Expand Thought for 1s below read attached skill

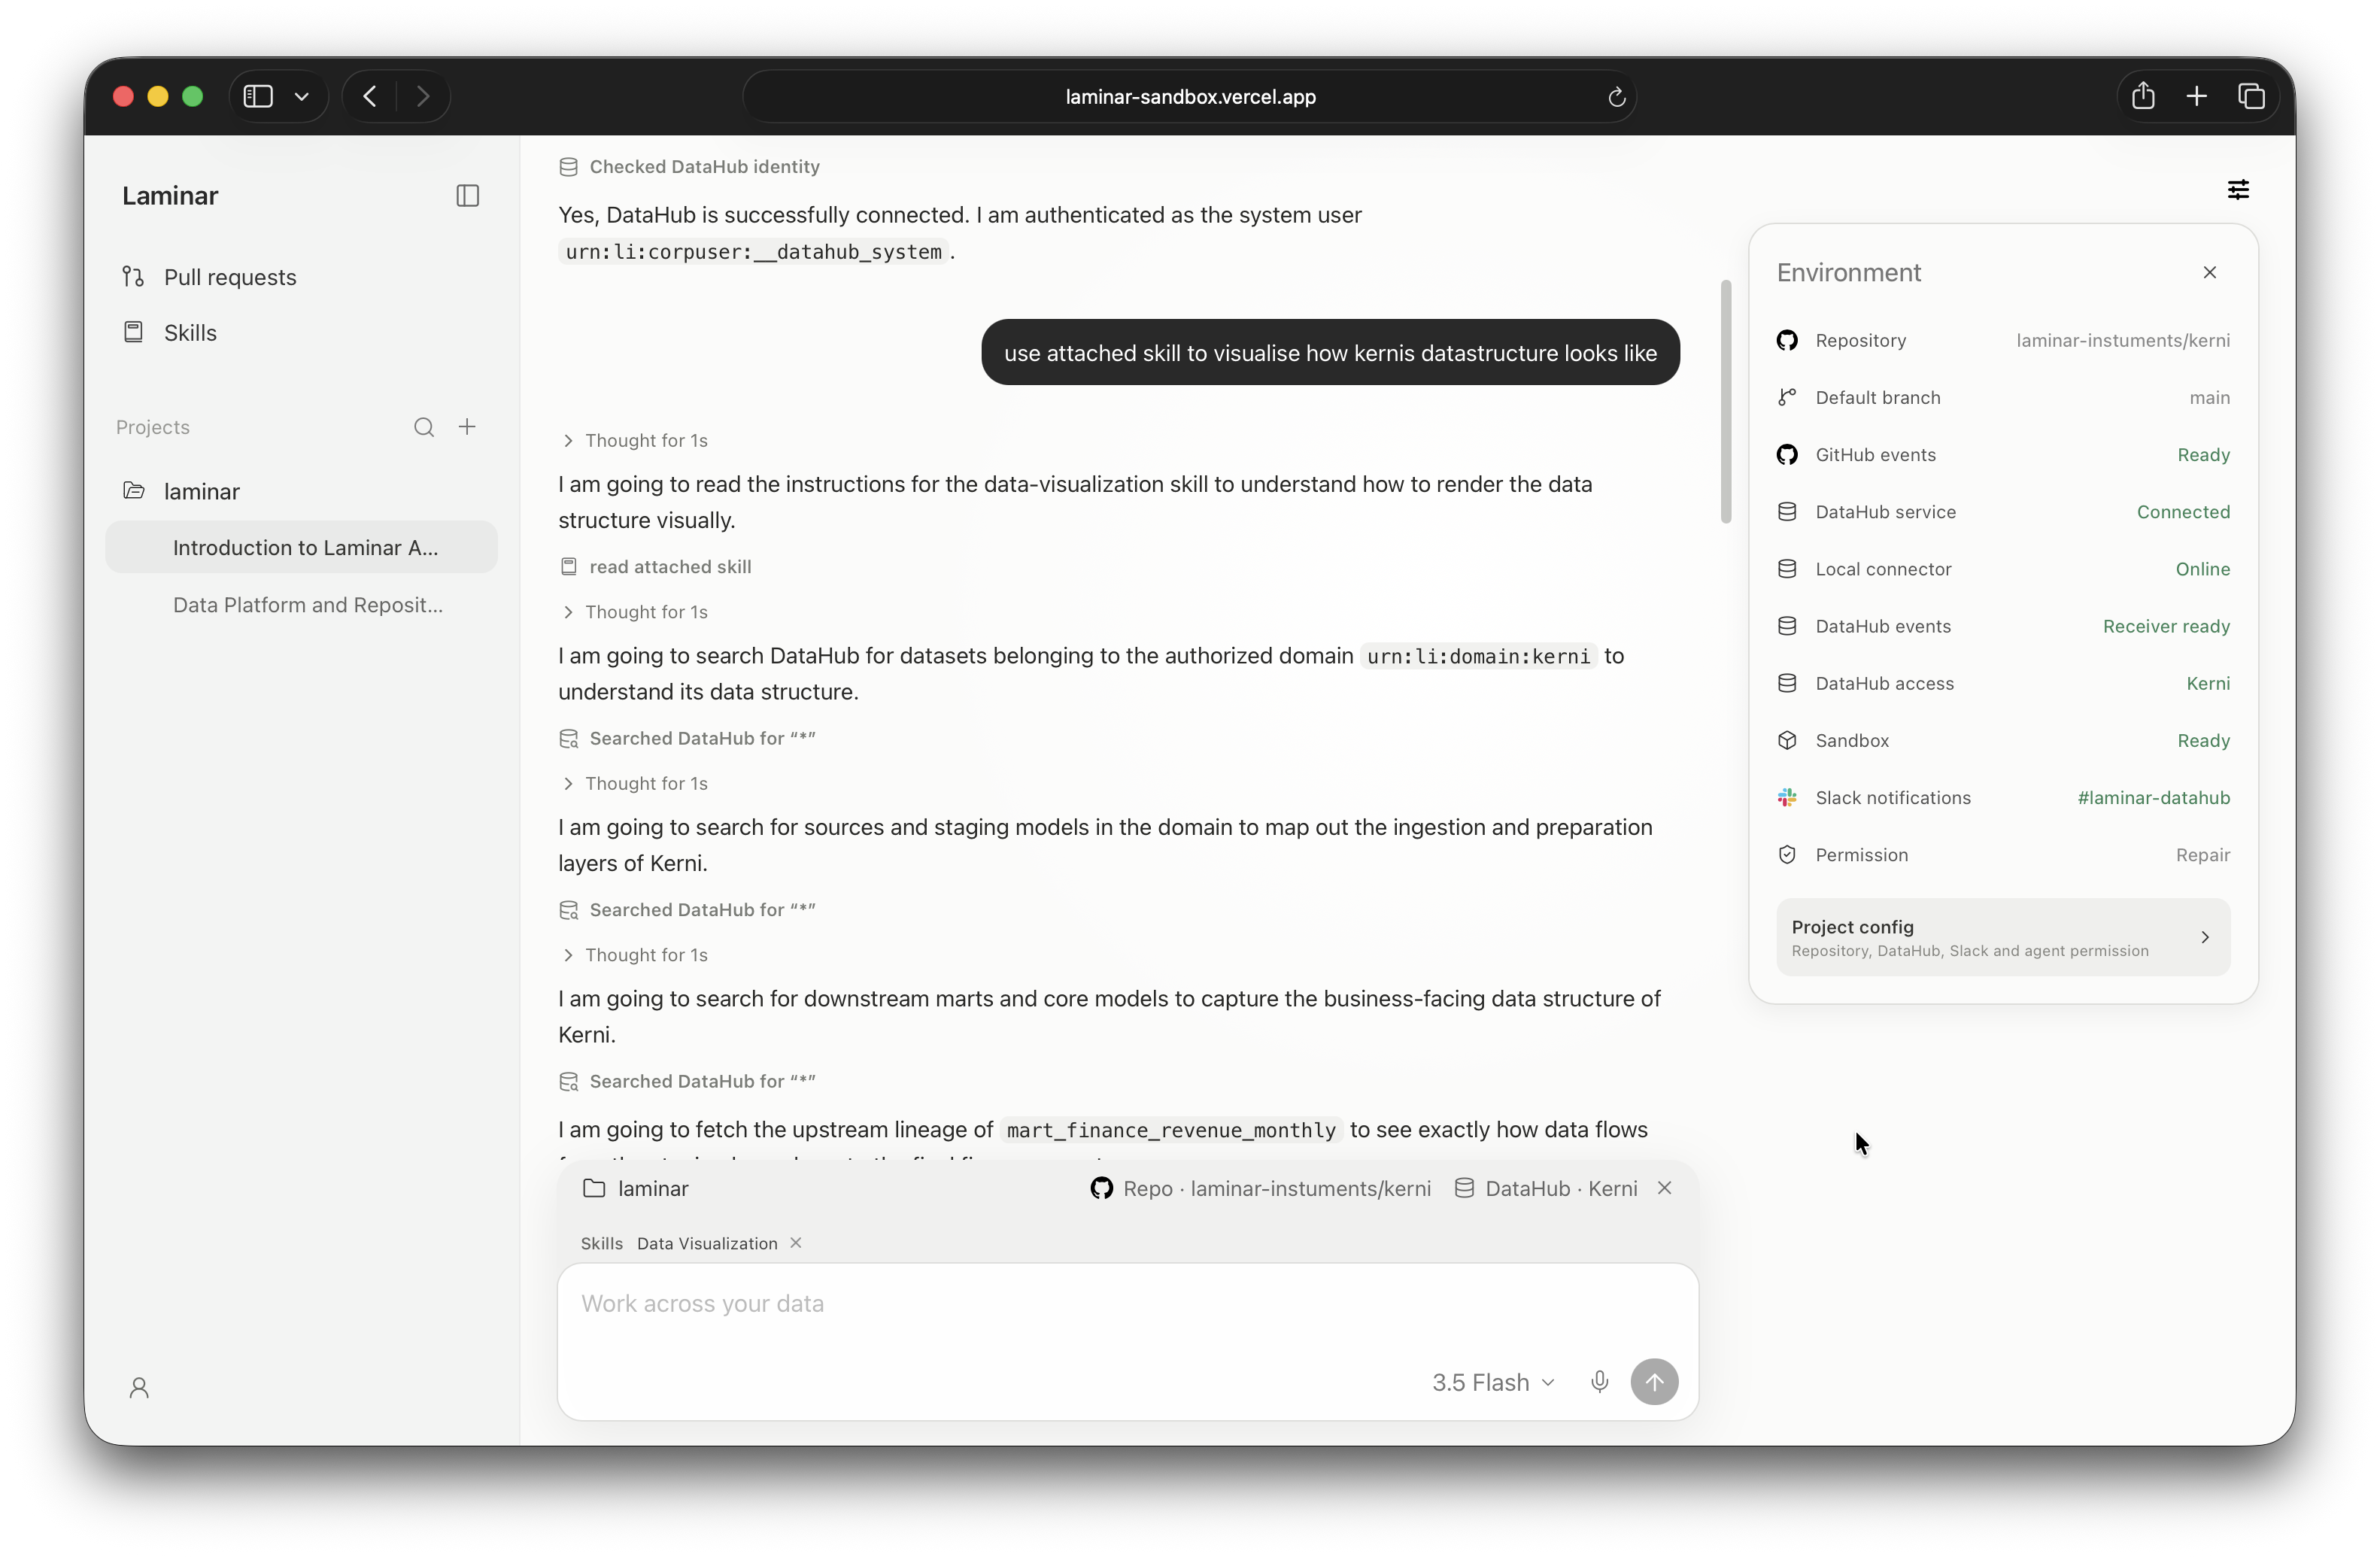(x=635, y=612)
